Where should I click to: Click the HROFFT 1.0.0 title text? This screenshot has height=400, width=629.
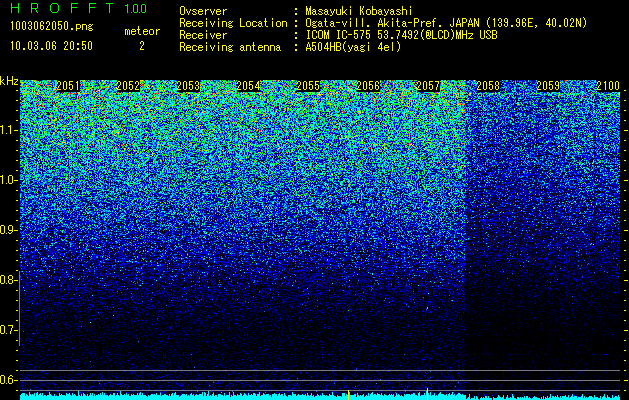click(x=78, y=8)
